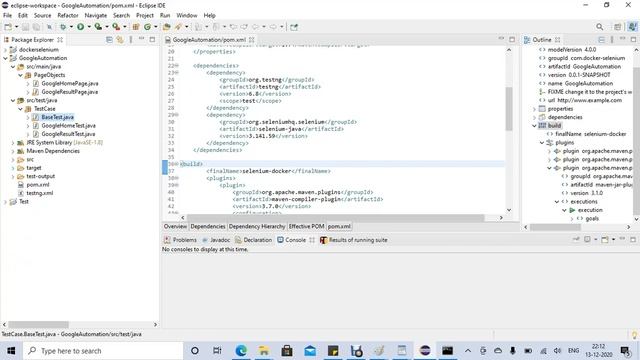The width and height of the screenshot is (640, 360).
Task: Toggle Link with Editor in Package Explorer
Action: coord(120,40)
